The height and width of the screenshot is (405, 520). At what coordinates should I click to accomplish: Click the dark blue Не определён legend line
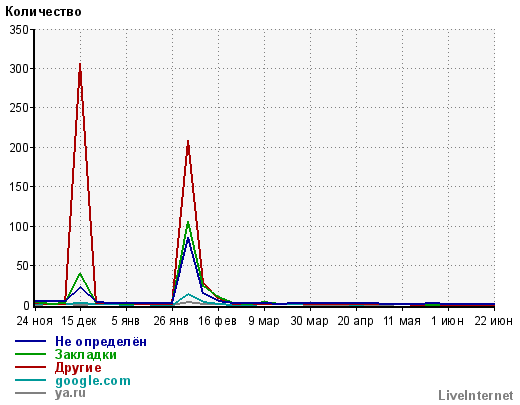tap(30, 341)
